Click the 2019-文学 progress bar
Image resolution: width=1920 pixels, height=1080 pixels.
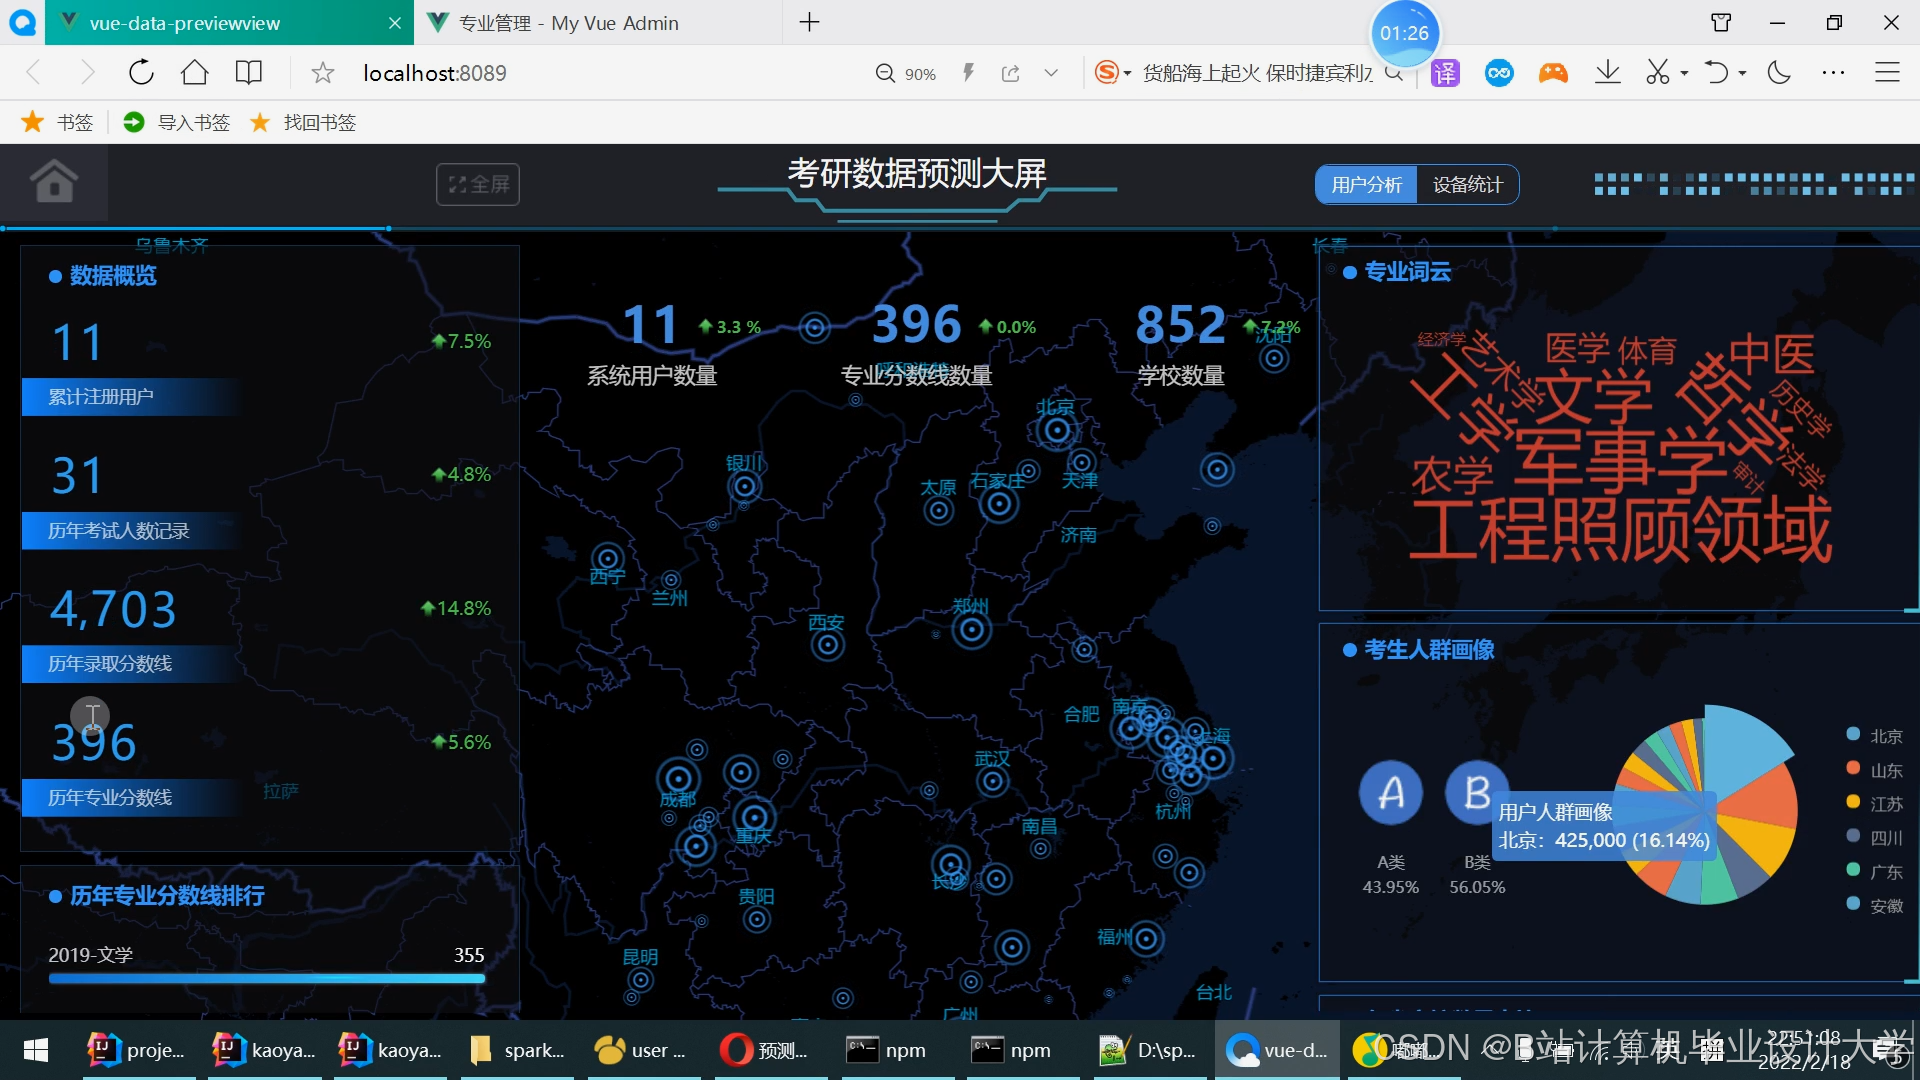pyautogui.click(x=266, y=978)
